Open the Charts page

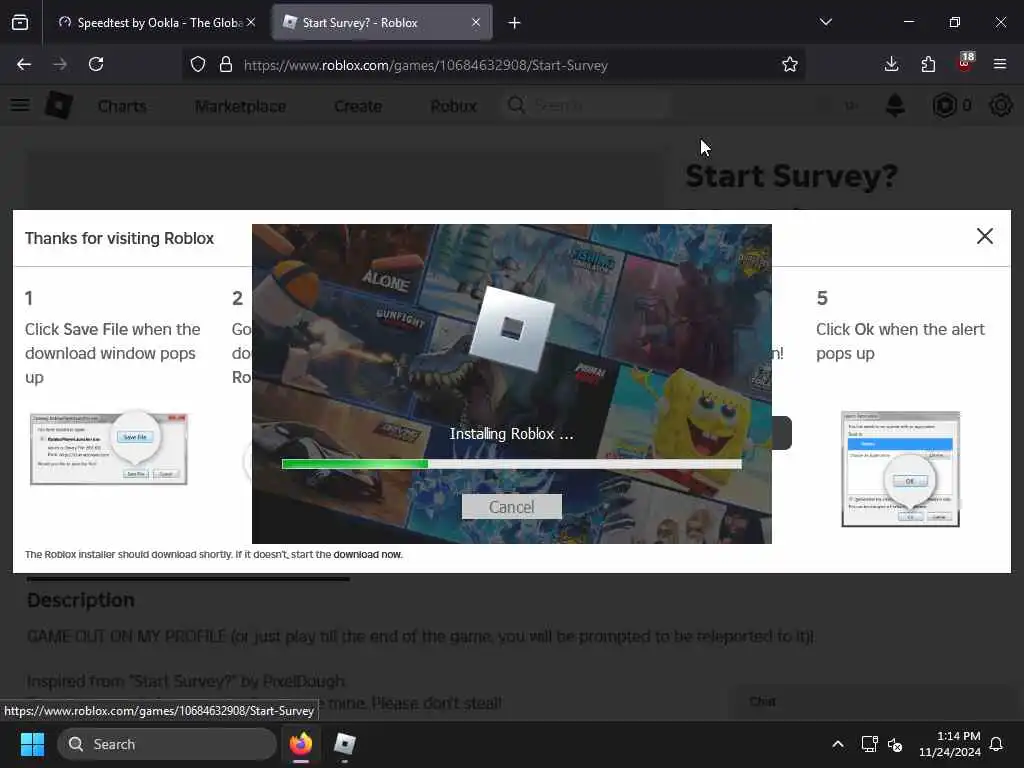point(122,106)
